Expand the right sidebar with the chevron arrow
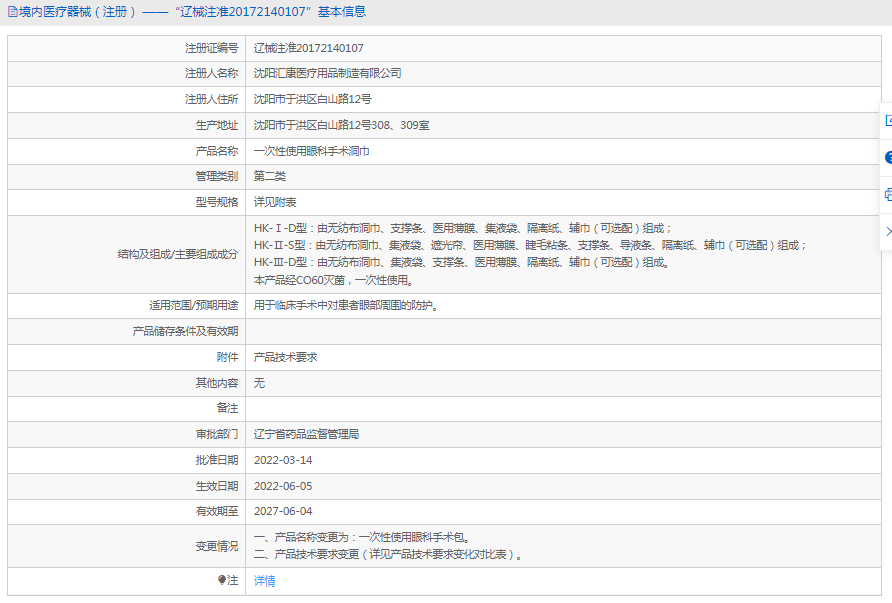Screen dimensions: 892x603 [x=887, y=231]
